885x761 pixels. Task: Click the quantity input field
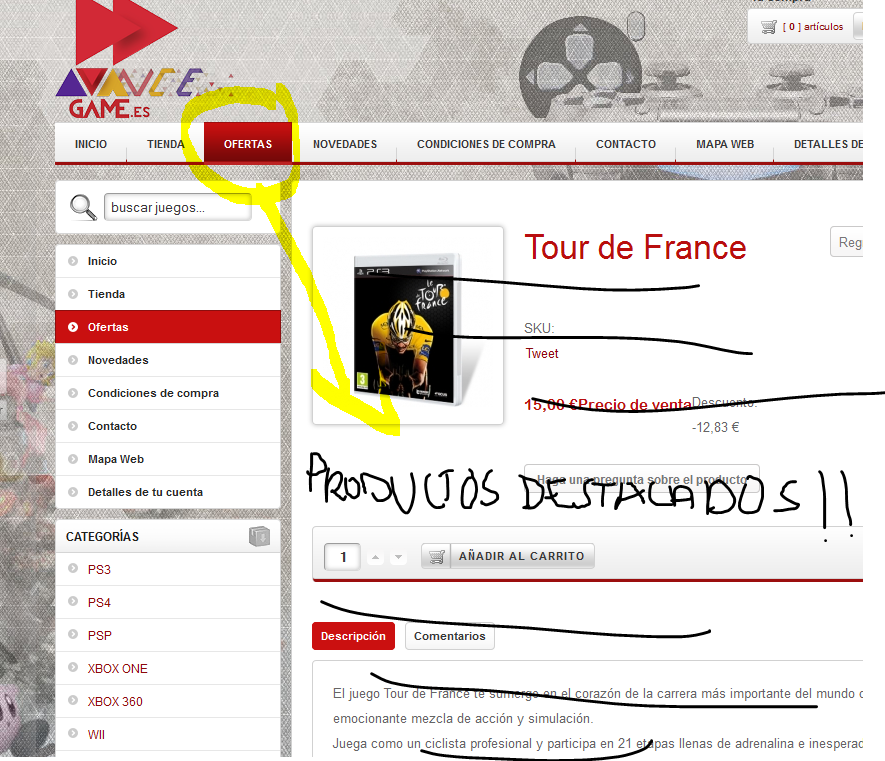(x=343, y=557)
